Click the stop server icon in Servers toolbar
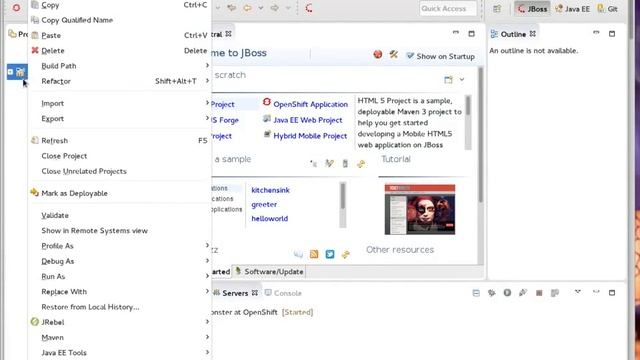The height and width of the screenshot is (360, 640). pyautogui.click(x=539, y=293)
